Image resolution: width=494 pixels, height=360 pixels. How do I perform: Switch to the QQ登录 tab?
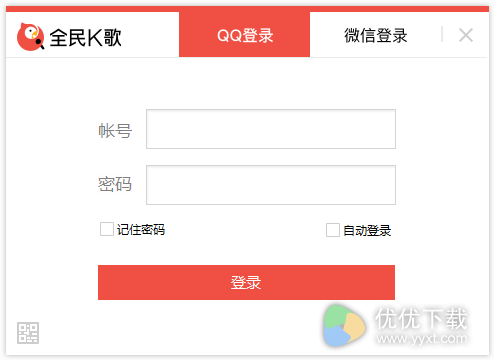pos(245,35)
